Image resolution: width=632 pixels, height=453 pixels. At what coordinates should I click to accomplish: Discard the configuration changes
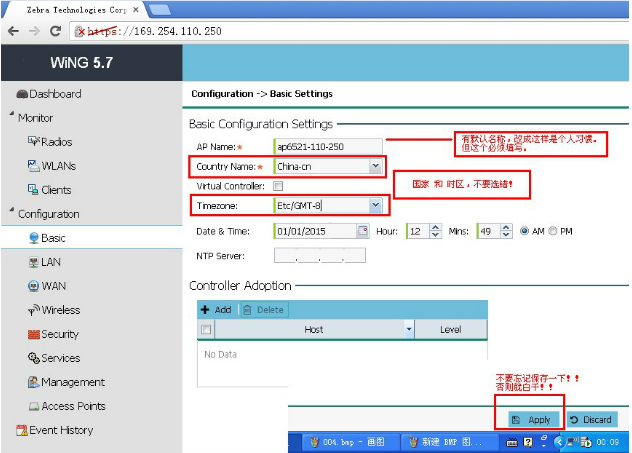pos(592,420)
